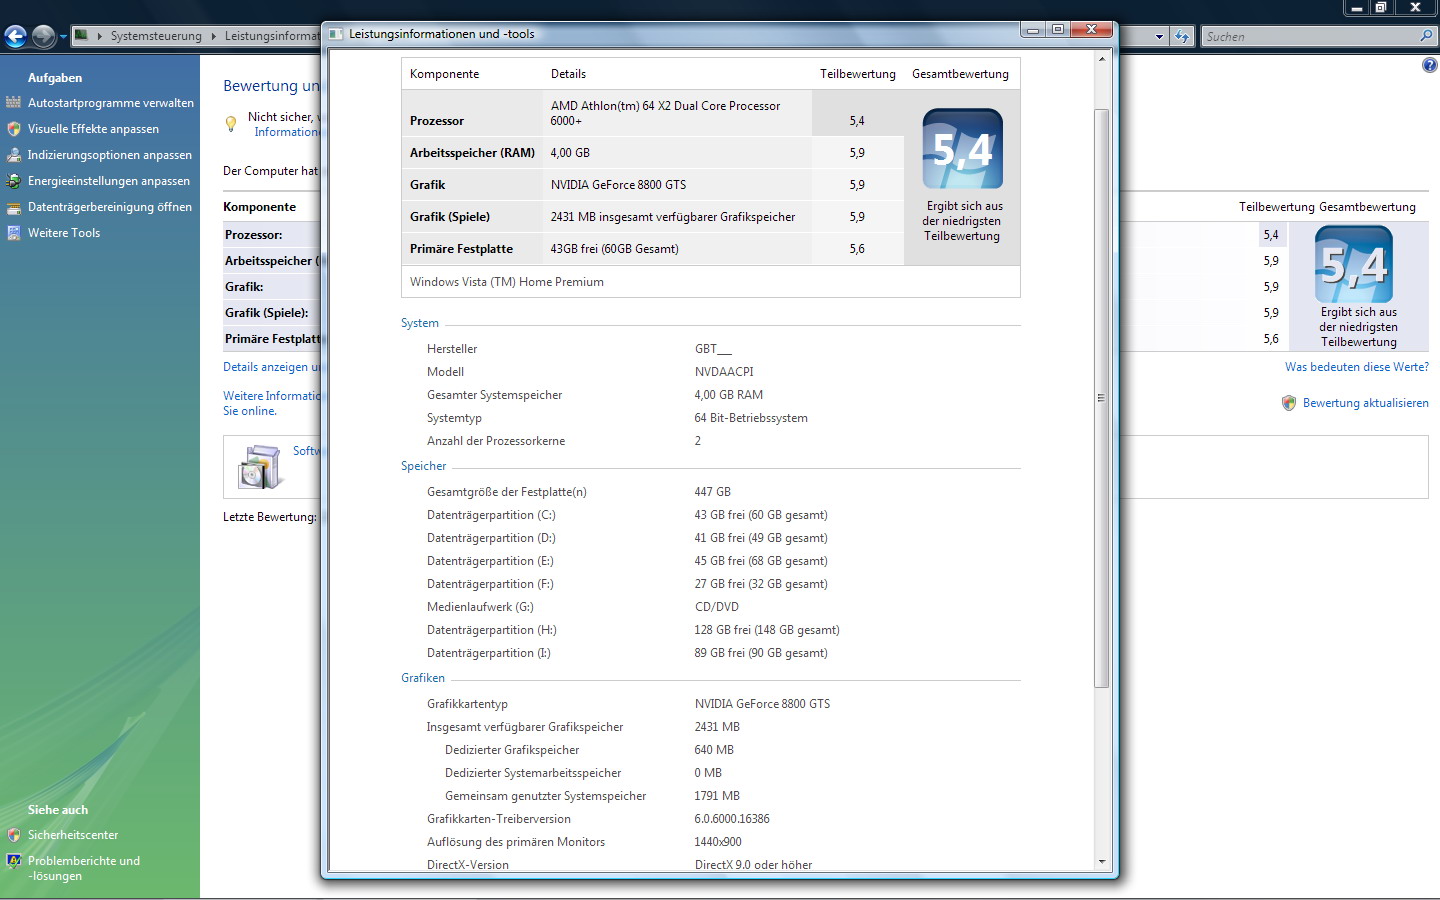Click the Leistungsinformationen dialog title icon
Image resolution: width=1440 pixels, height=900 pixels.
tap(336, 34)
